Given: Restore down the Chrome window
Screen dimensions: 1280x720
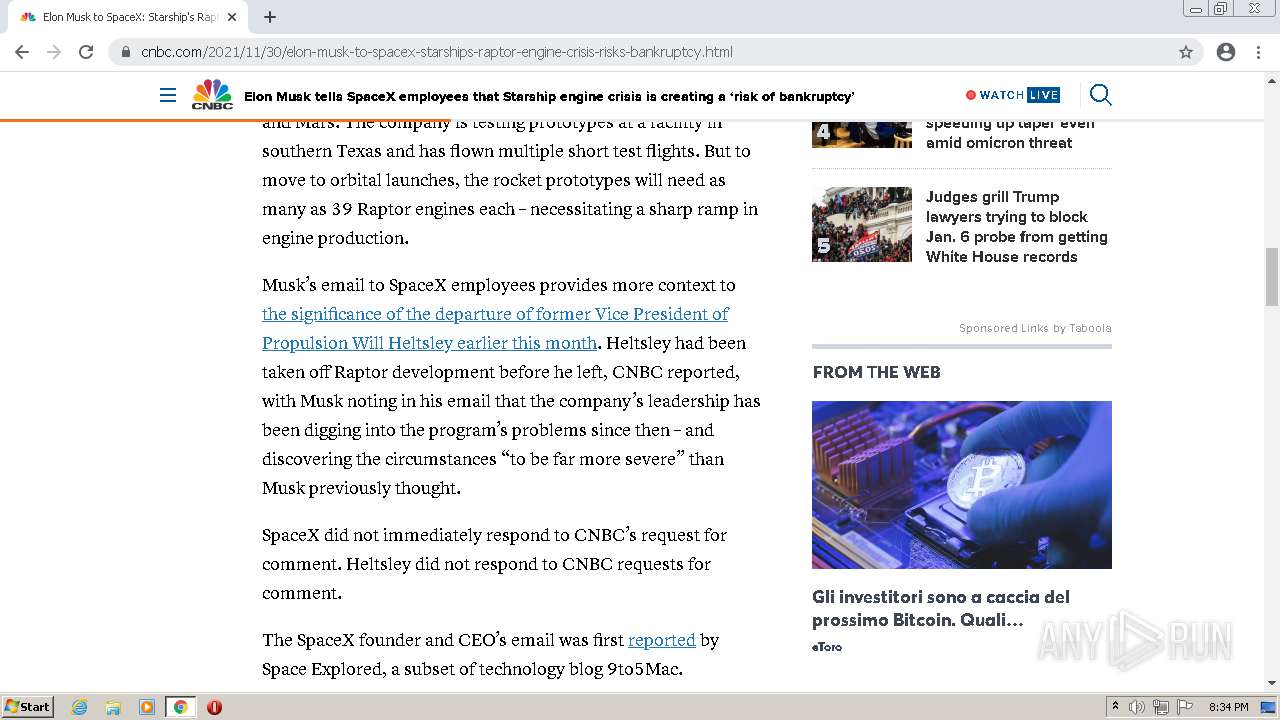Looking at the screenshot, I should coord(1221,9).
